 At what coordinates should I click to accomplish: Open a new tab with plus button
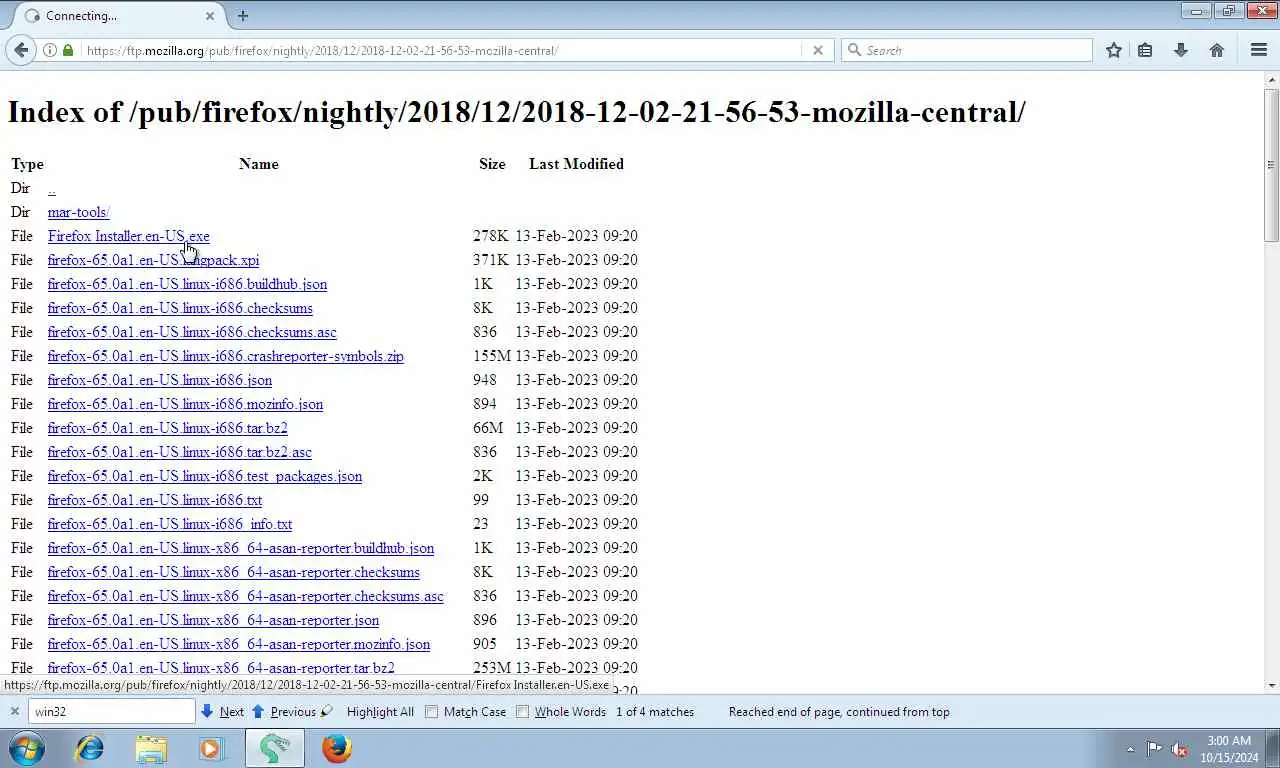242,15
